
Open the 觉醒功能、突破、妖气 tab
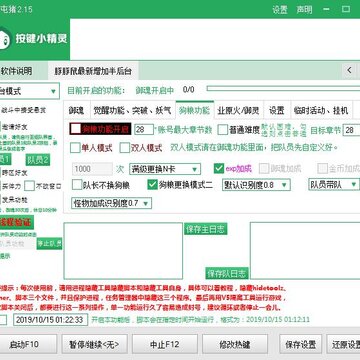132,110
